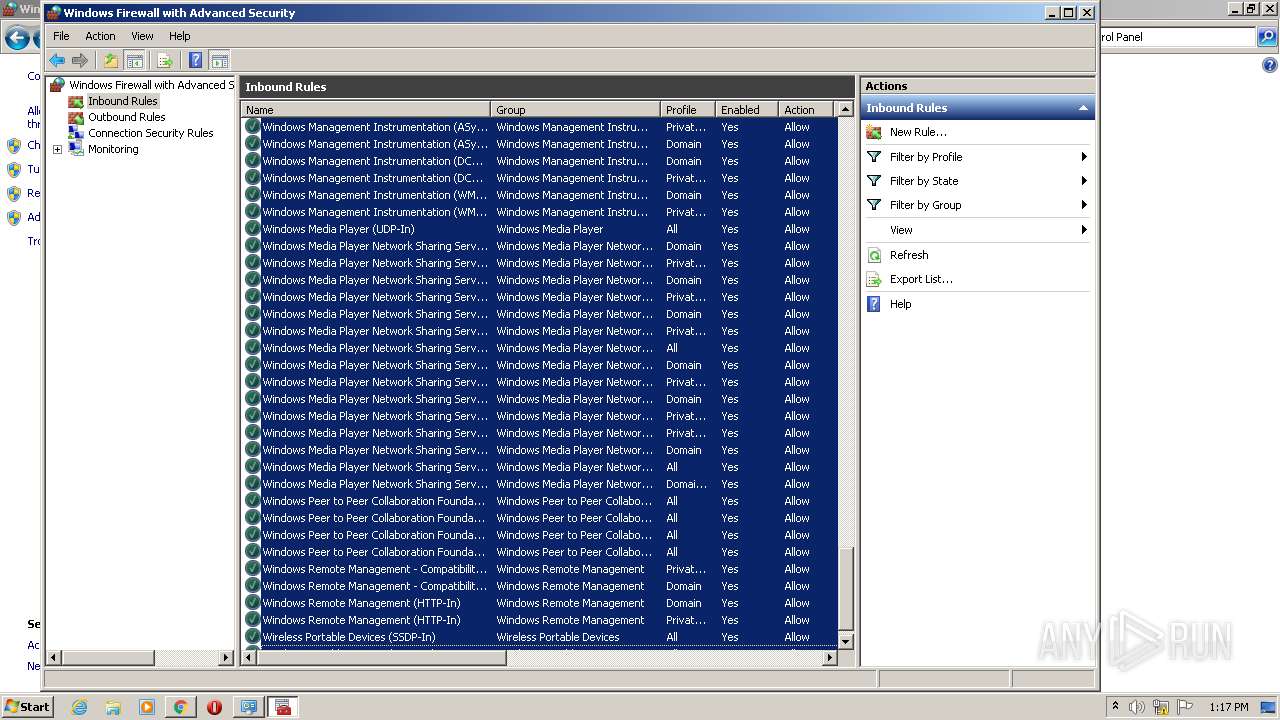Open Google Chrome from the taskbar
This screenshot has height=720, width=1280.
pos(180,707)
